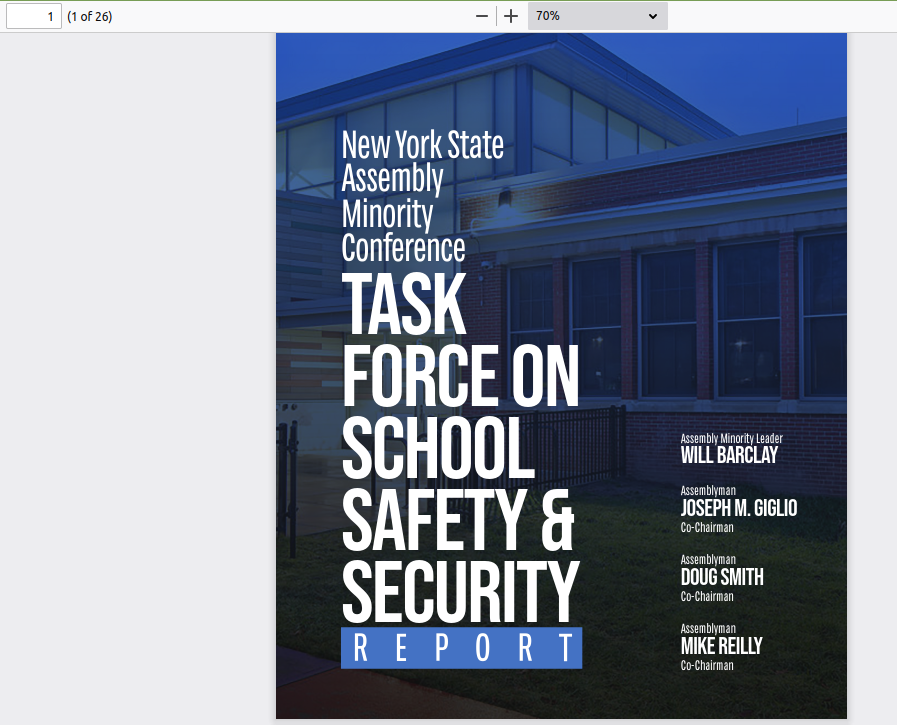The width and height of the screenshot is (897, 725).
Task: Click 'Co-Chairman' under Doug Smith
Action: [707, 596]
